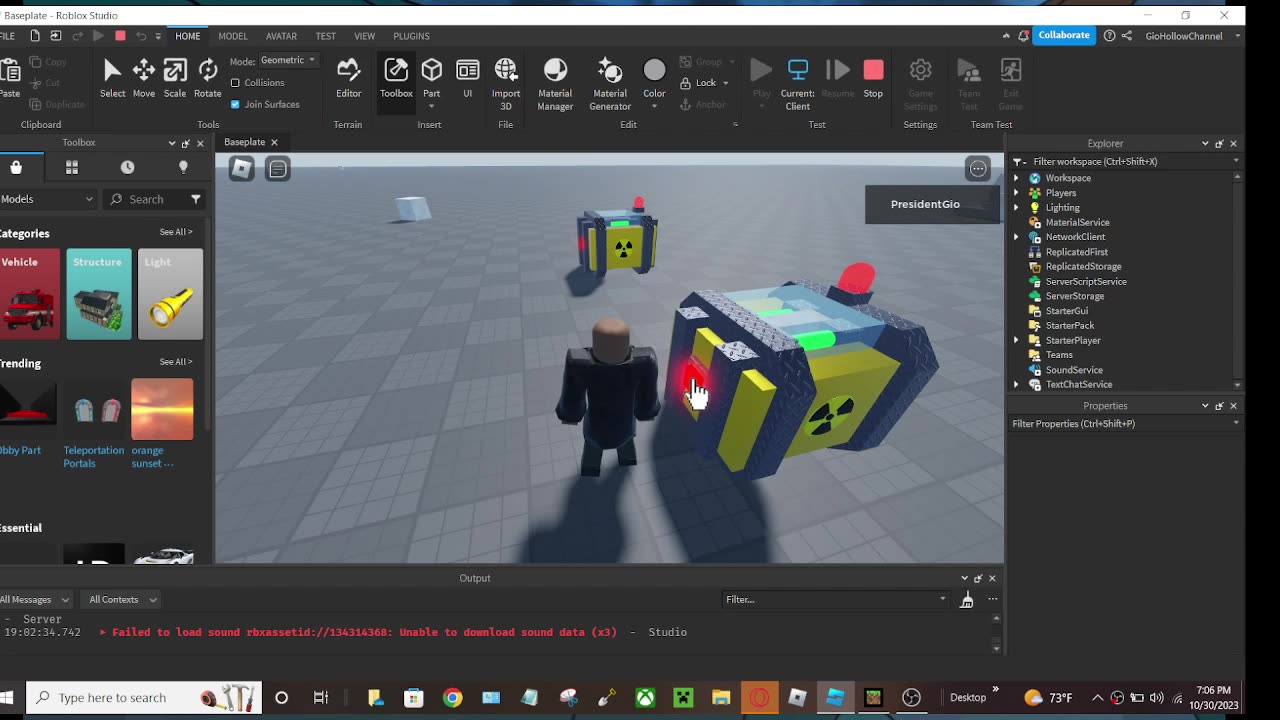Choose the Scale tool
This screenshot has width=1280, height=720.
pos(175,79)
